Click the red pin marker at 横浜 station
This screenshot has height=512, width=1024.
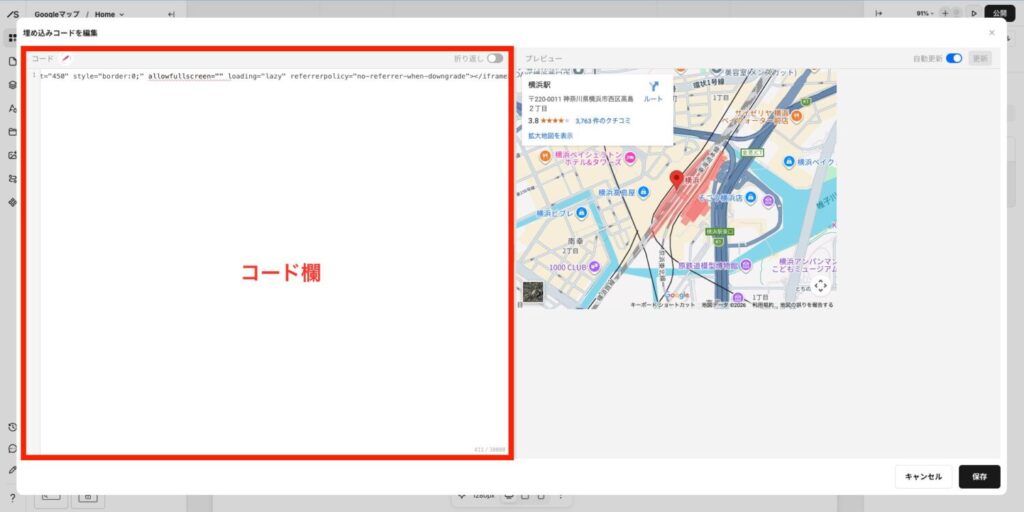(676, 180)
